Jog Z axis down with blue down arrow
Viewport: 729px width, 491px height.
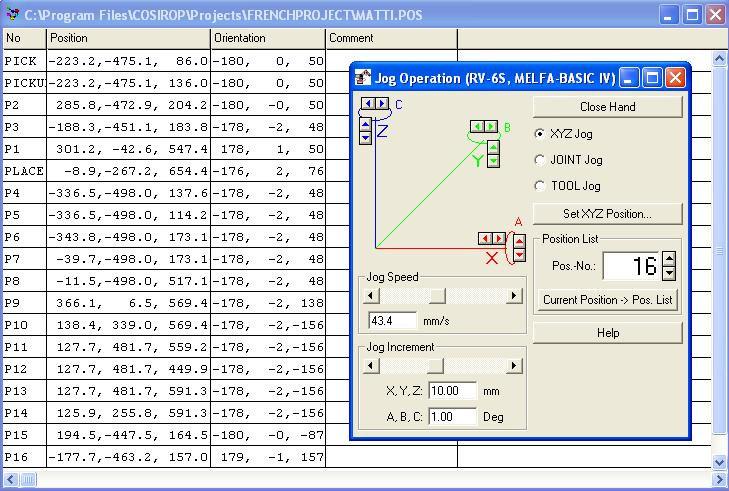tap(365, 138)
